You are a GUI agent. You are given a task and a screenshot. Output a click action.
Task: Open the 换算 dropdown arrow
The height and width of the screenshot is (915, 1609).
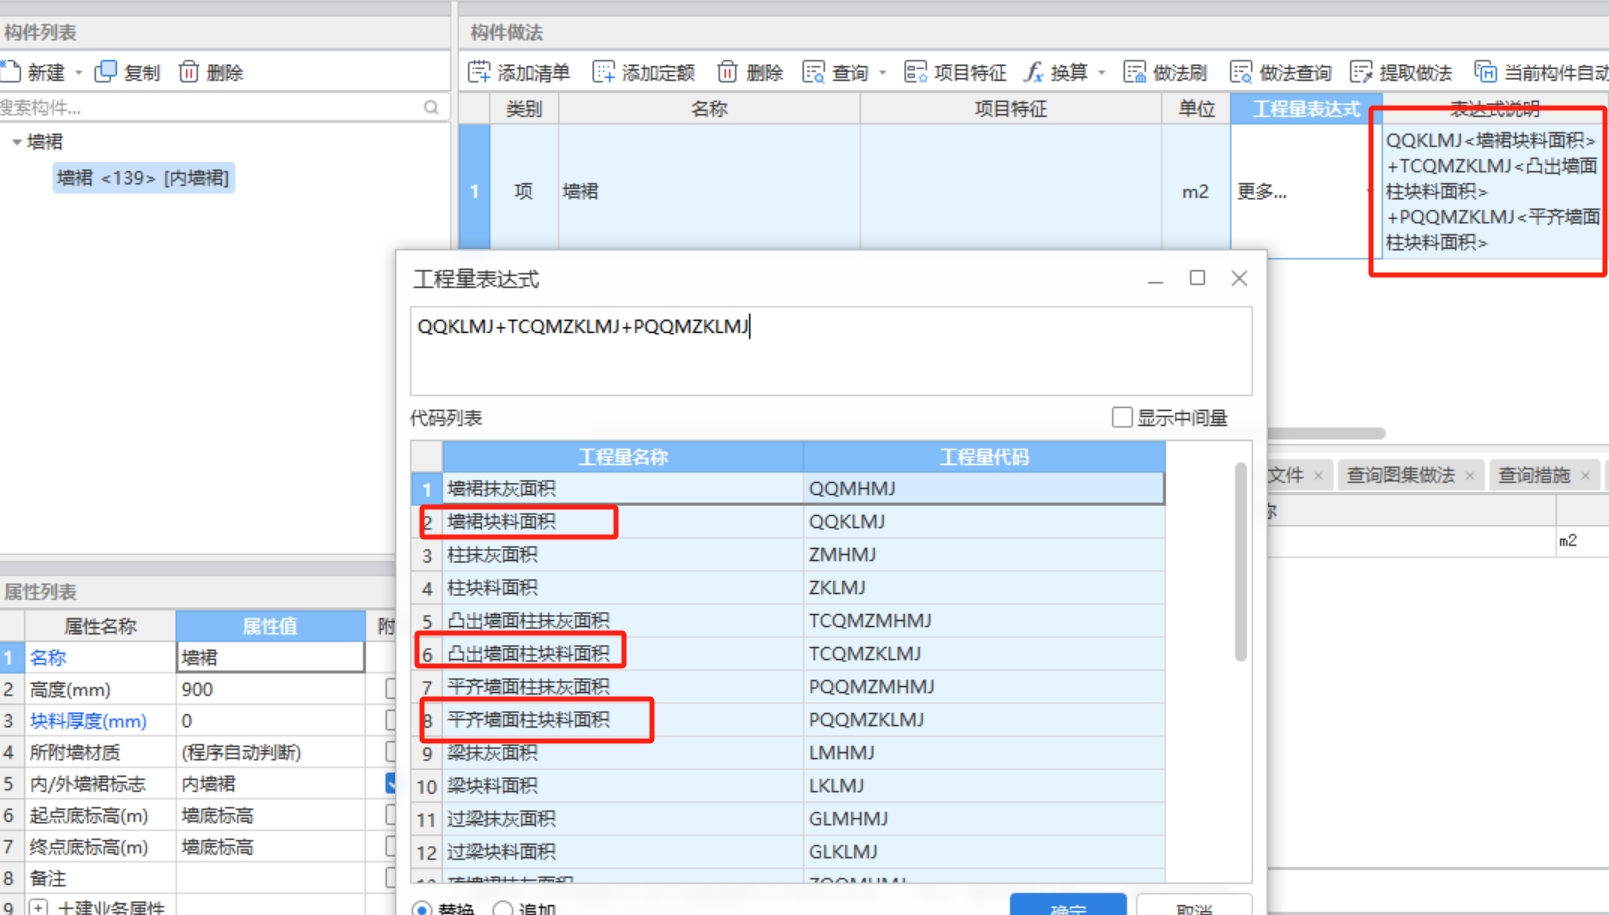click(1101, 73)
